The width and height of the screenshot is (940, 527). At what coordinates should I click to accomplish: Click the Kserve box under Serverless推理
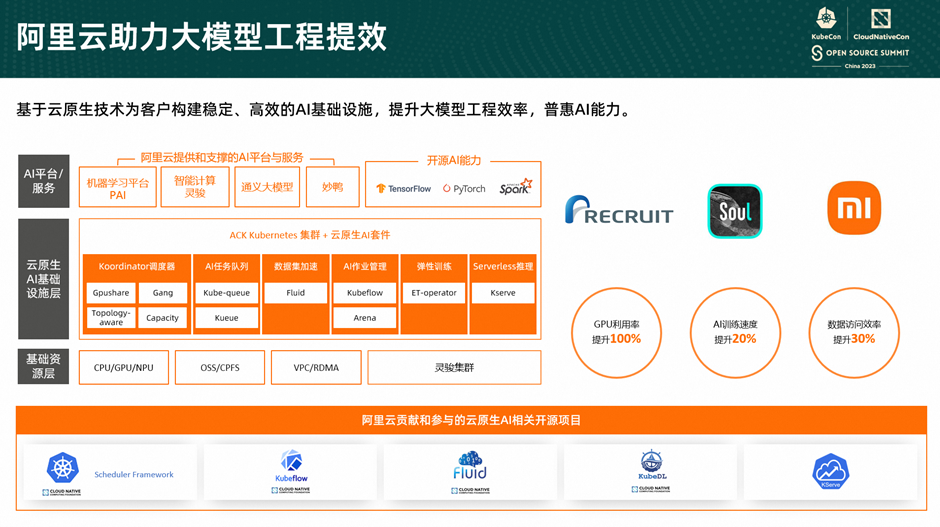pyautogui.click(x=503, y=293)
